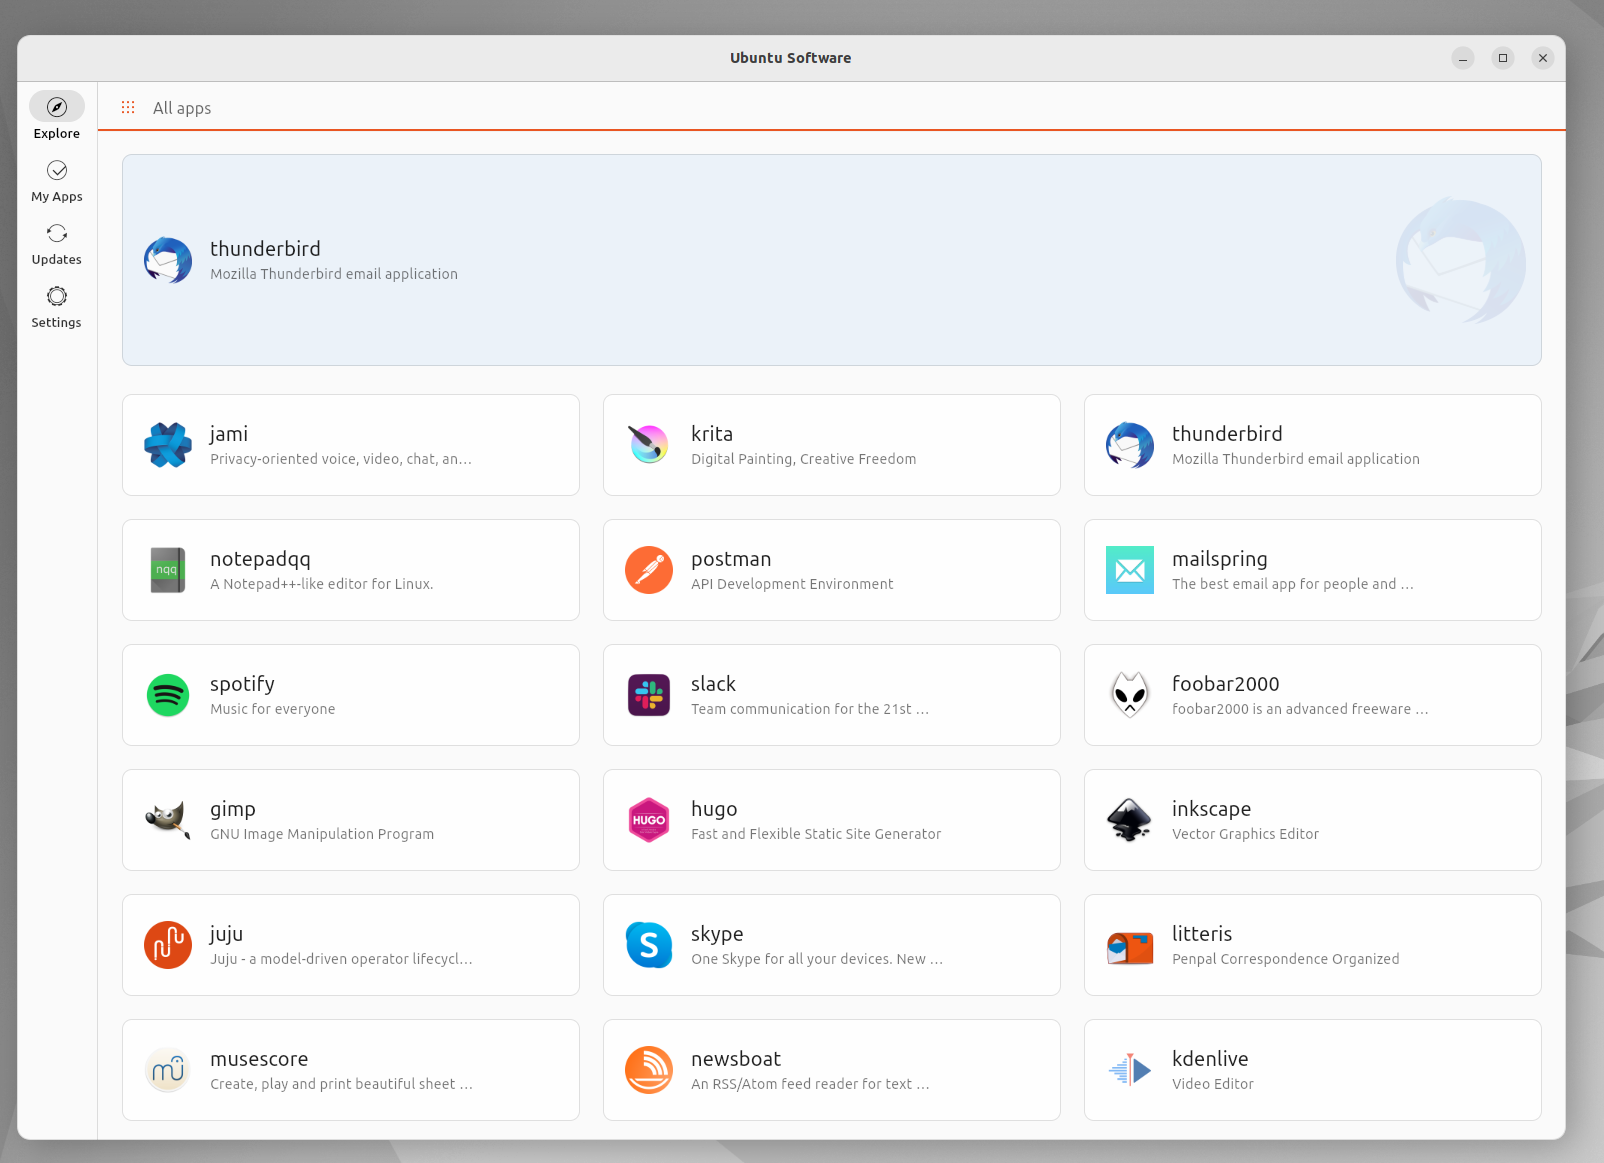Screen dimensions: 1604x1163
Task: Click the hugo hexagon icon
Action: [x=649, y=820]
